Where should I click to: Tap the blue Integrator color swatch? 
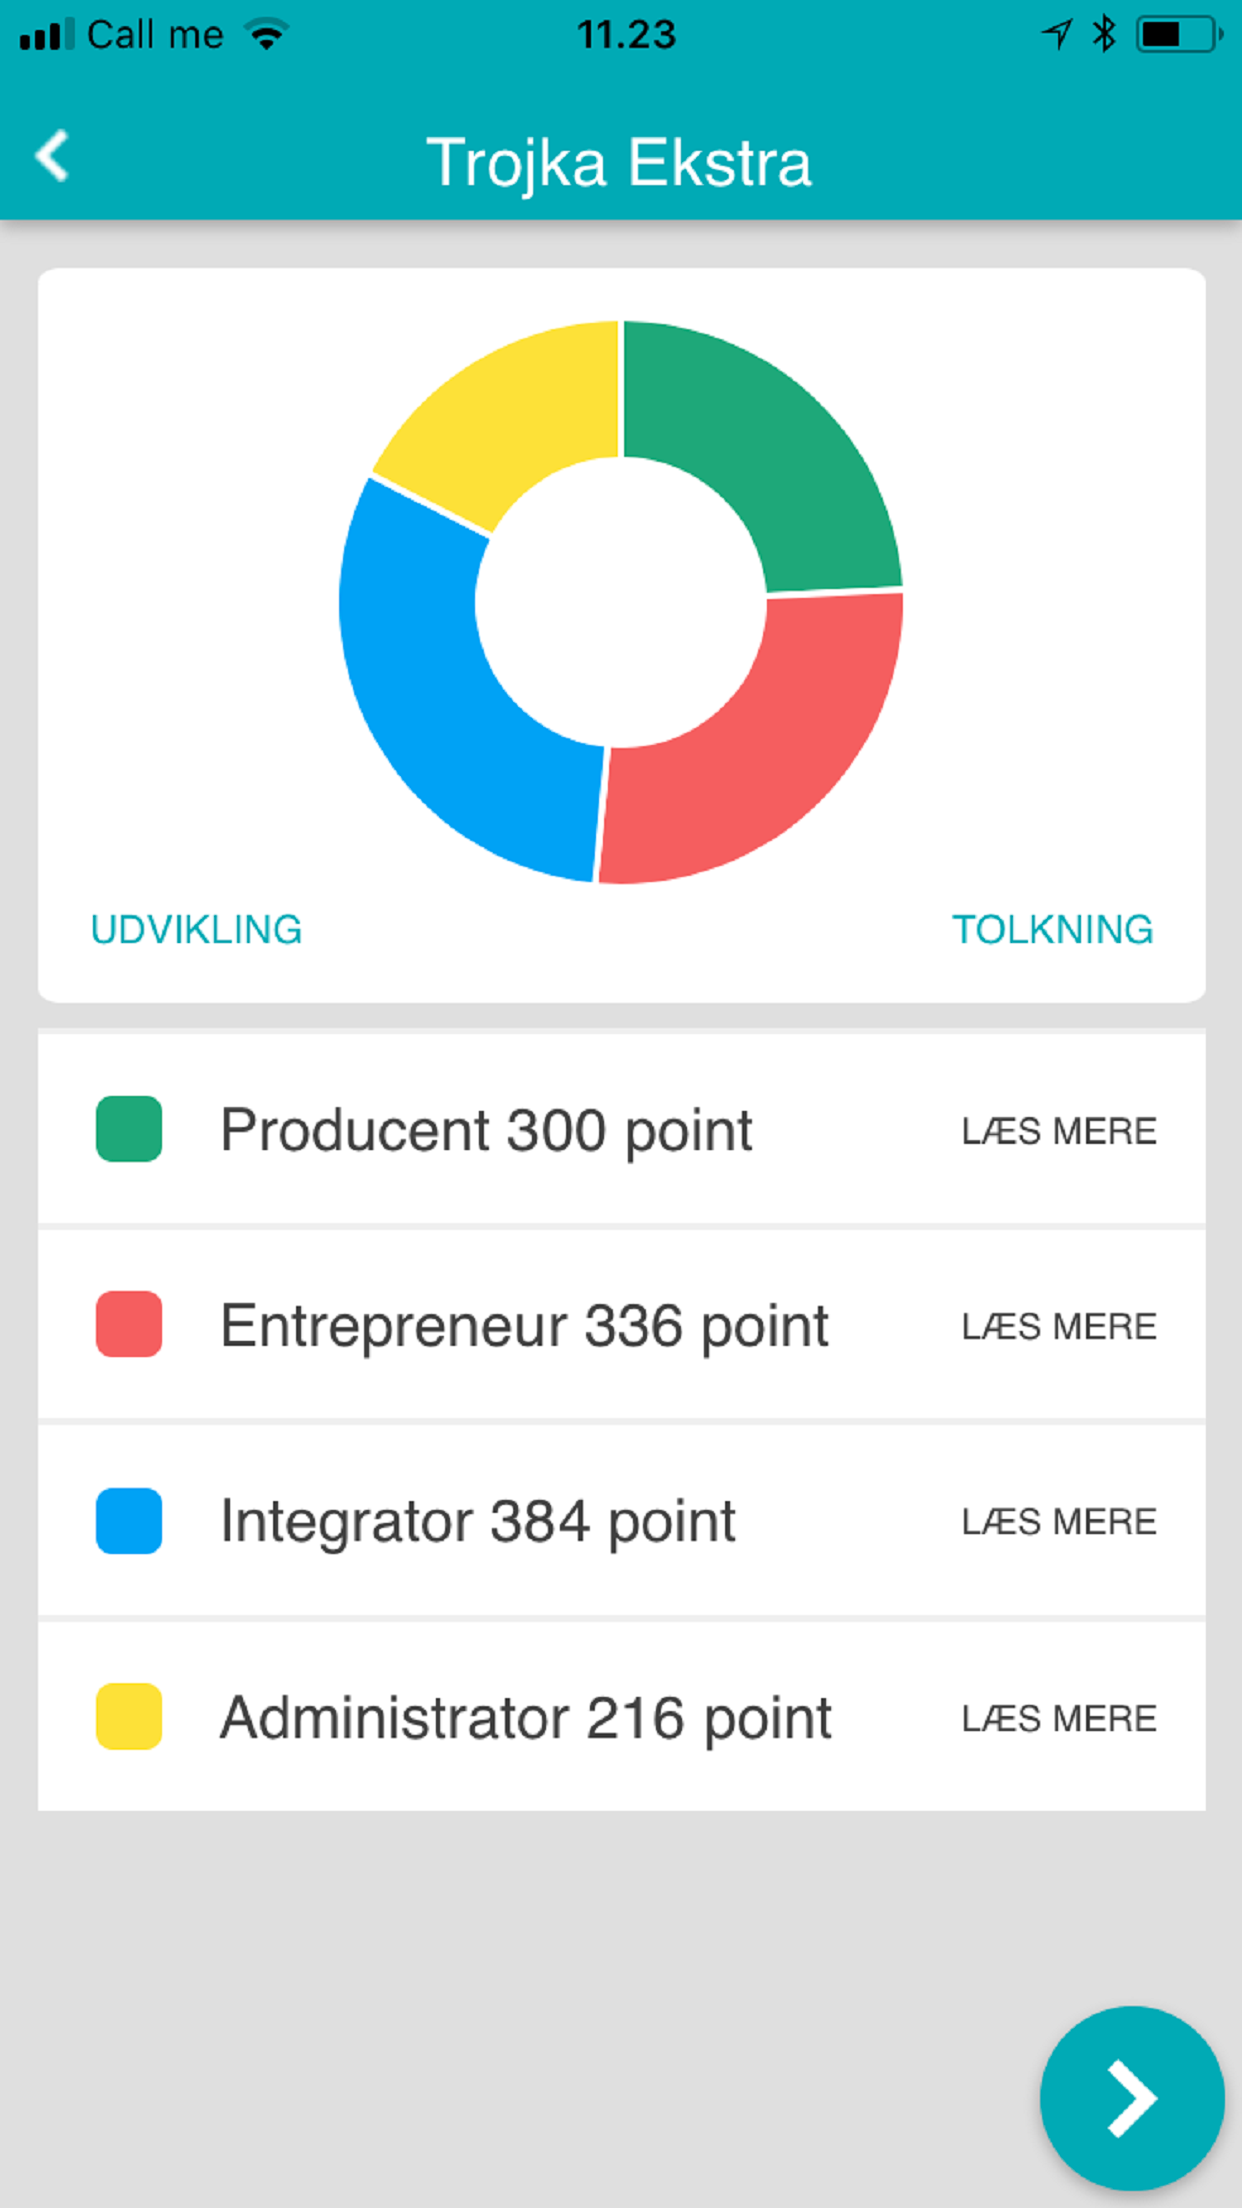tap(129, 1521)
